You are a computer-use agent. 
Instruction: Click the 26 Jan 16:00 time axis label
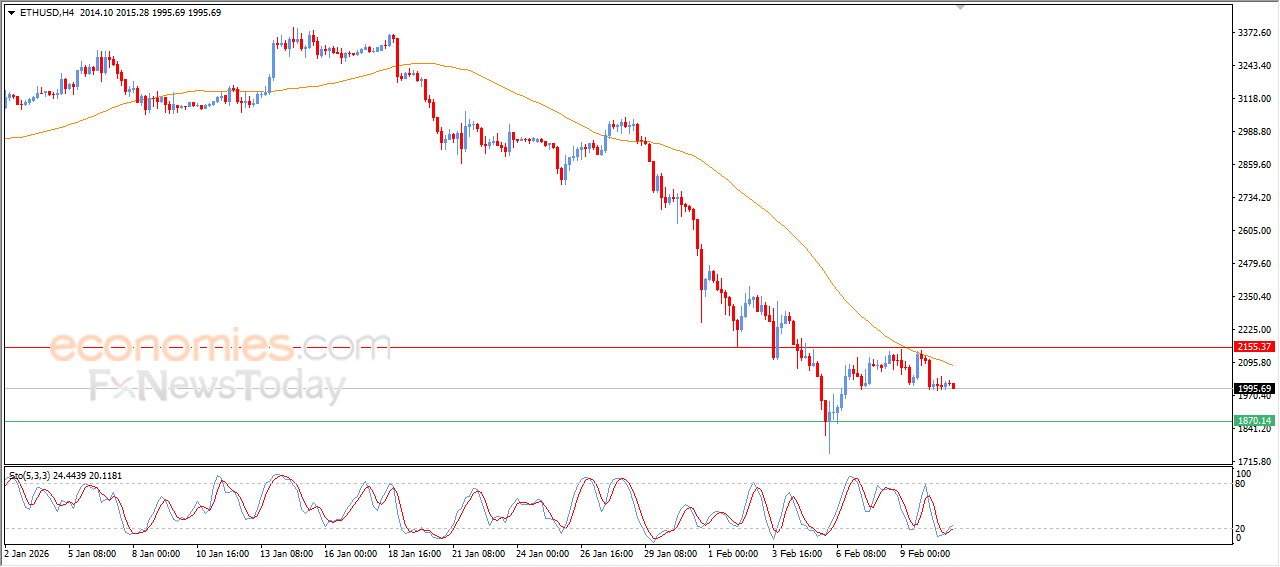tap(606, 552)
